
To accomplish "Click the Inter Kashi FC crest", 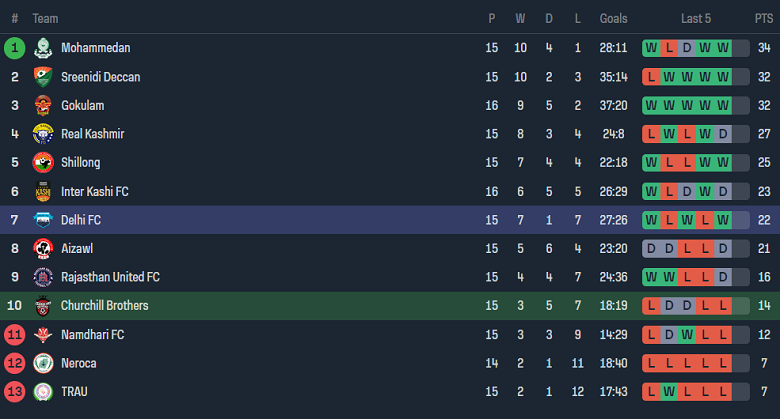I will (43, 191).
